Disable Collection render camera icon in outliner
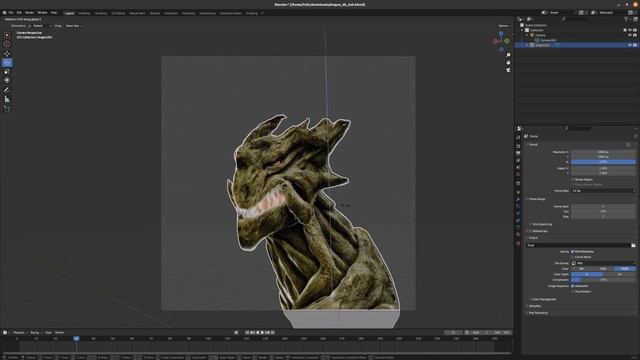Viewport: 640px width, 360px height. [x=635, y=30]
